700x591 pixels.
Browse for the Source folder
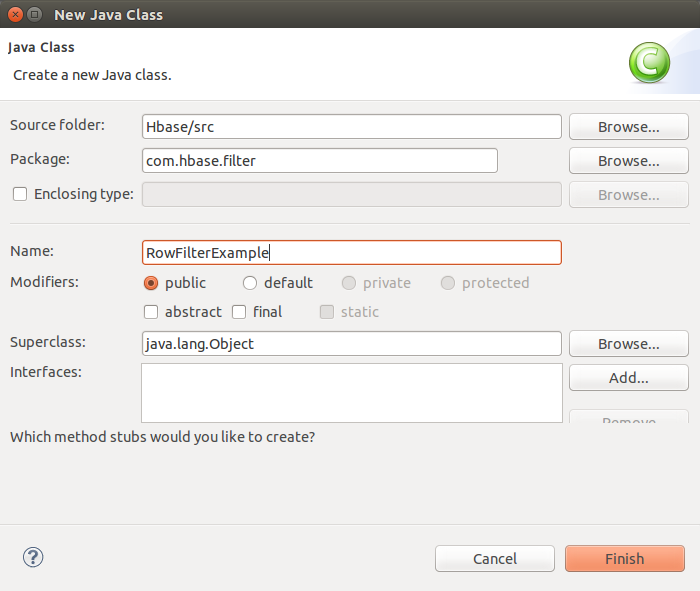pyautogui.click(x=628, y=127)
